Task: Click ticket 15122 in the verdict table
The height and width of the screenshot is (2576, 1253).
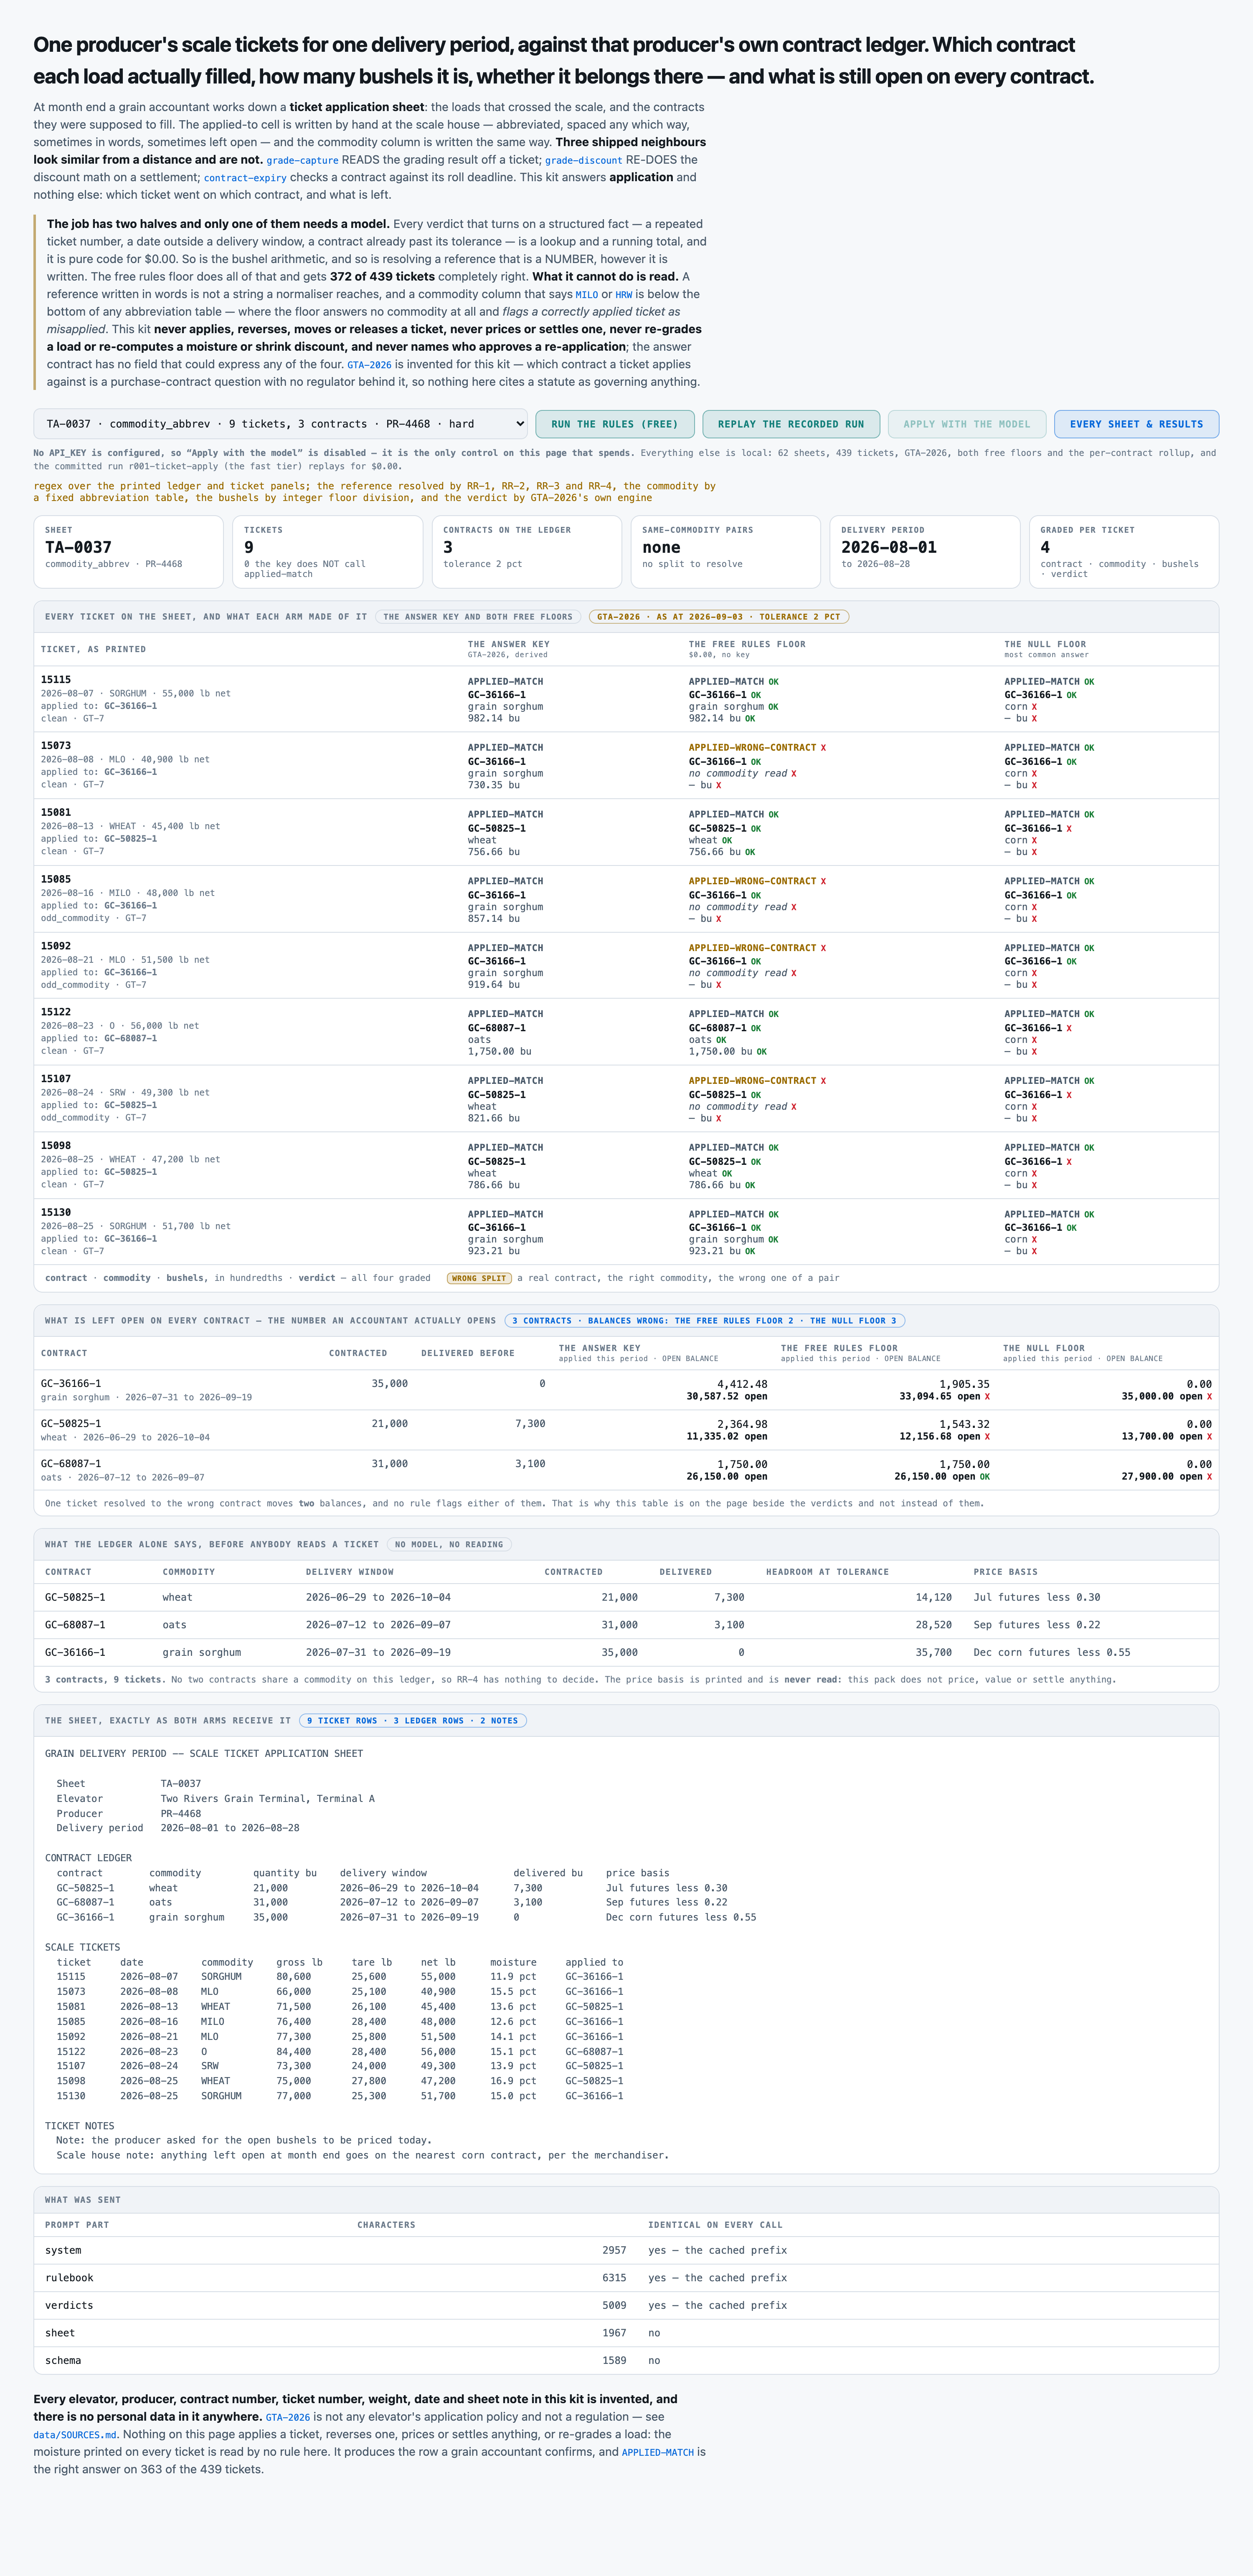Action: pos(56,1012)
